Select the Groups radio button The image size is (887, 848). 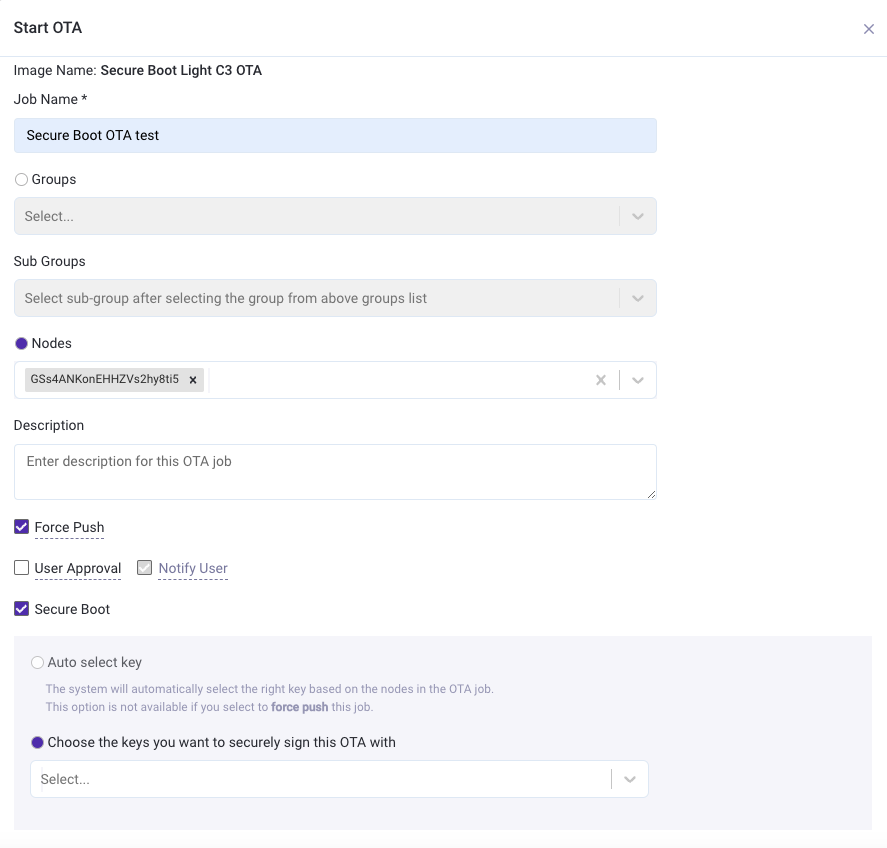21,180
